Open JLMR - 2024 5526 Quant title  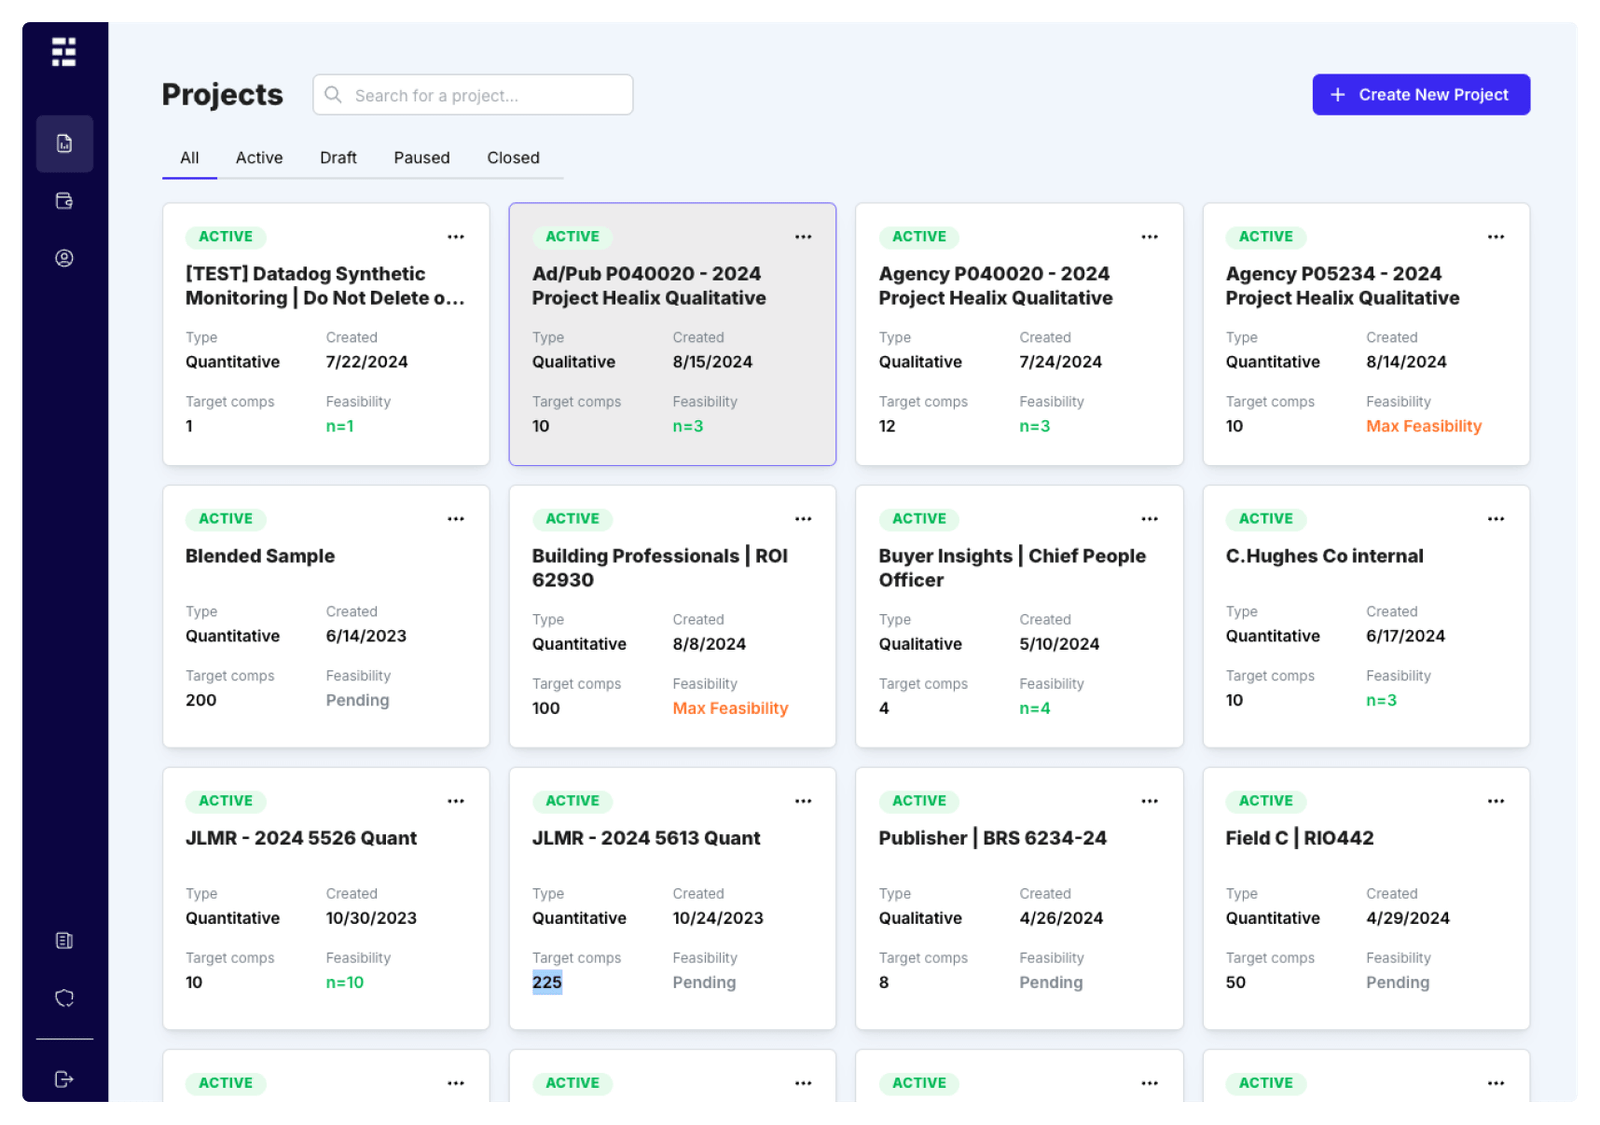click(x=301, y=838)
